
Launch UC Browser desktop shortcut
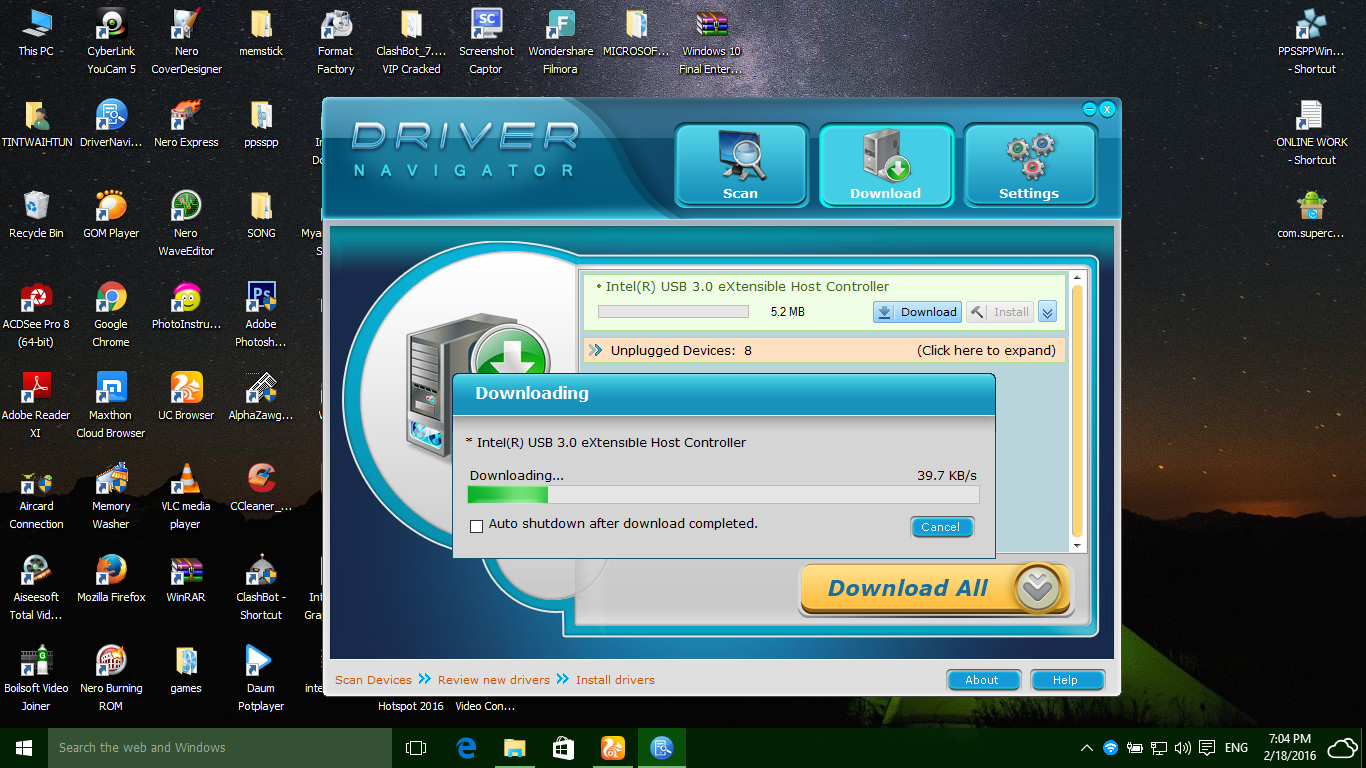(x=186, y=396)
